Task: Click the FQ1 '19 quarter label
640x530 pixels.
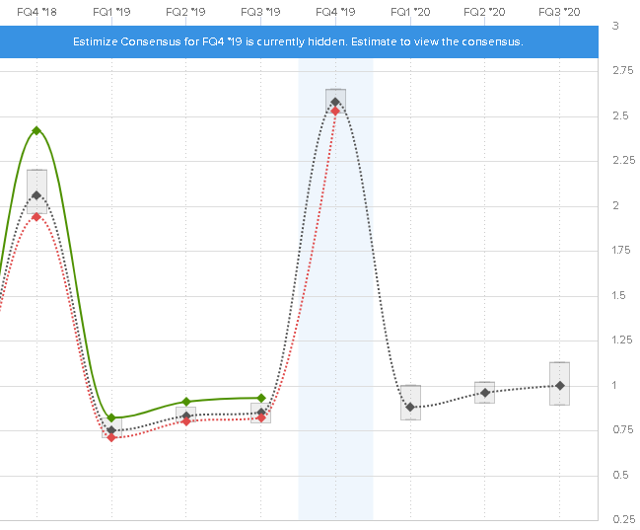Action: [111, 12]
